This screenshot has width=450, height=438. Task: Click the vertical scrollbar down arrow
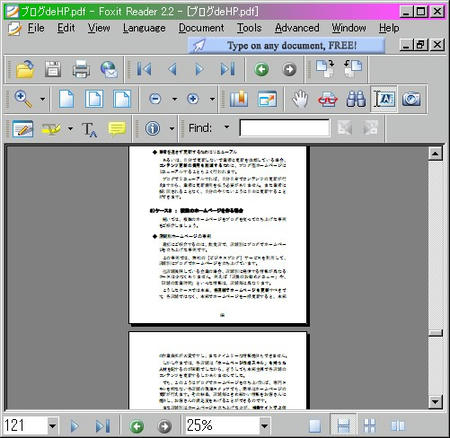(435, 401)
